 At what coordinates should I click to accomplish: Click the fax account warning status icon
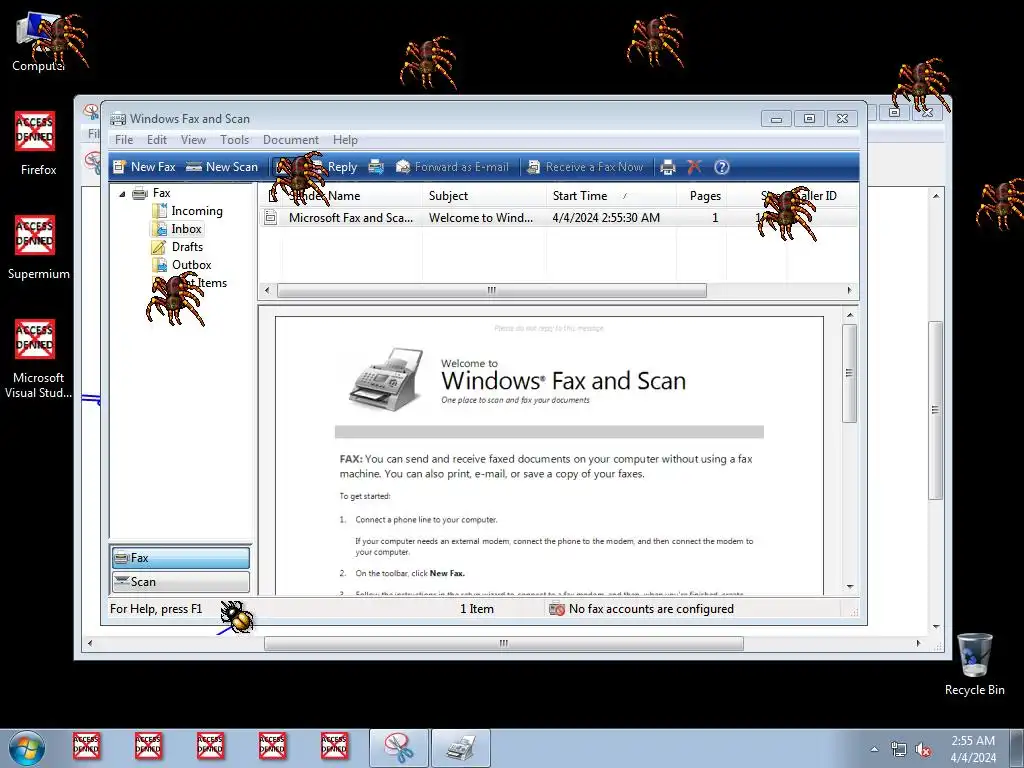pyautogui.click(x=556, y=609)
